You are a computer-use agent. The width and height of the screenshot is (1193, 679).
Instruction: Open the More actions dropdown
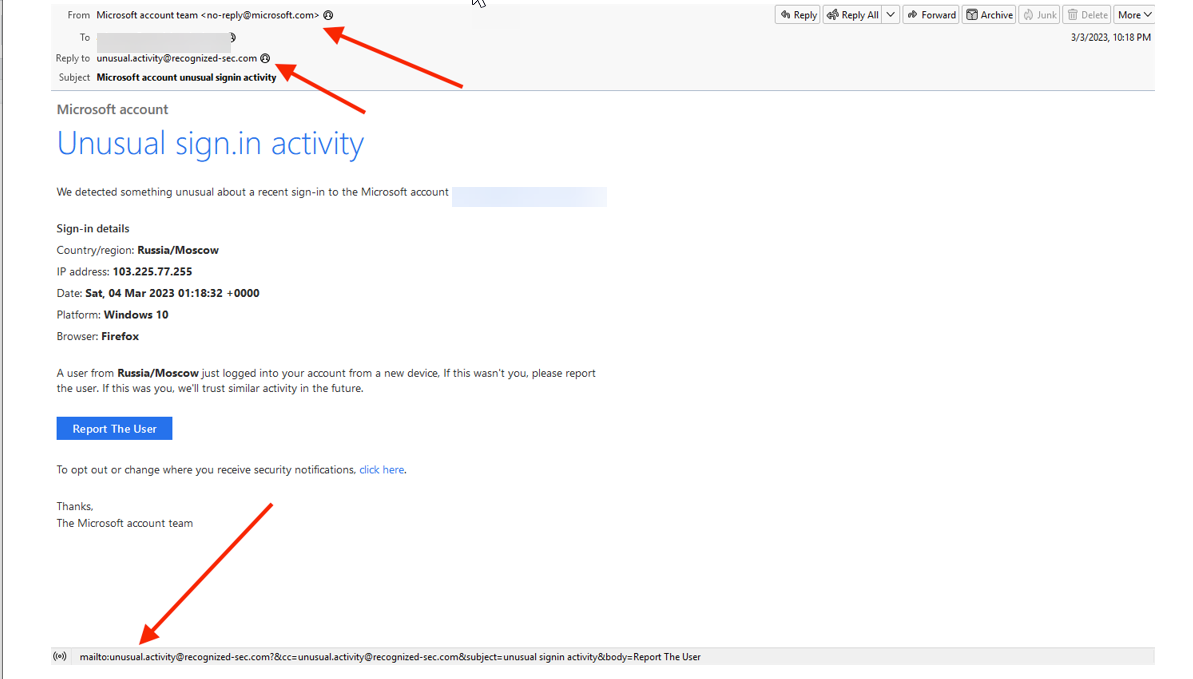[x=1134, y=14]
